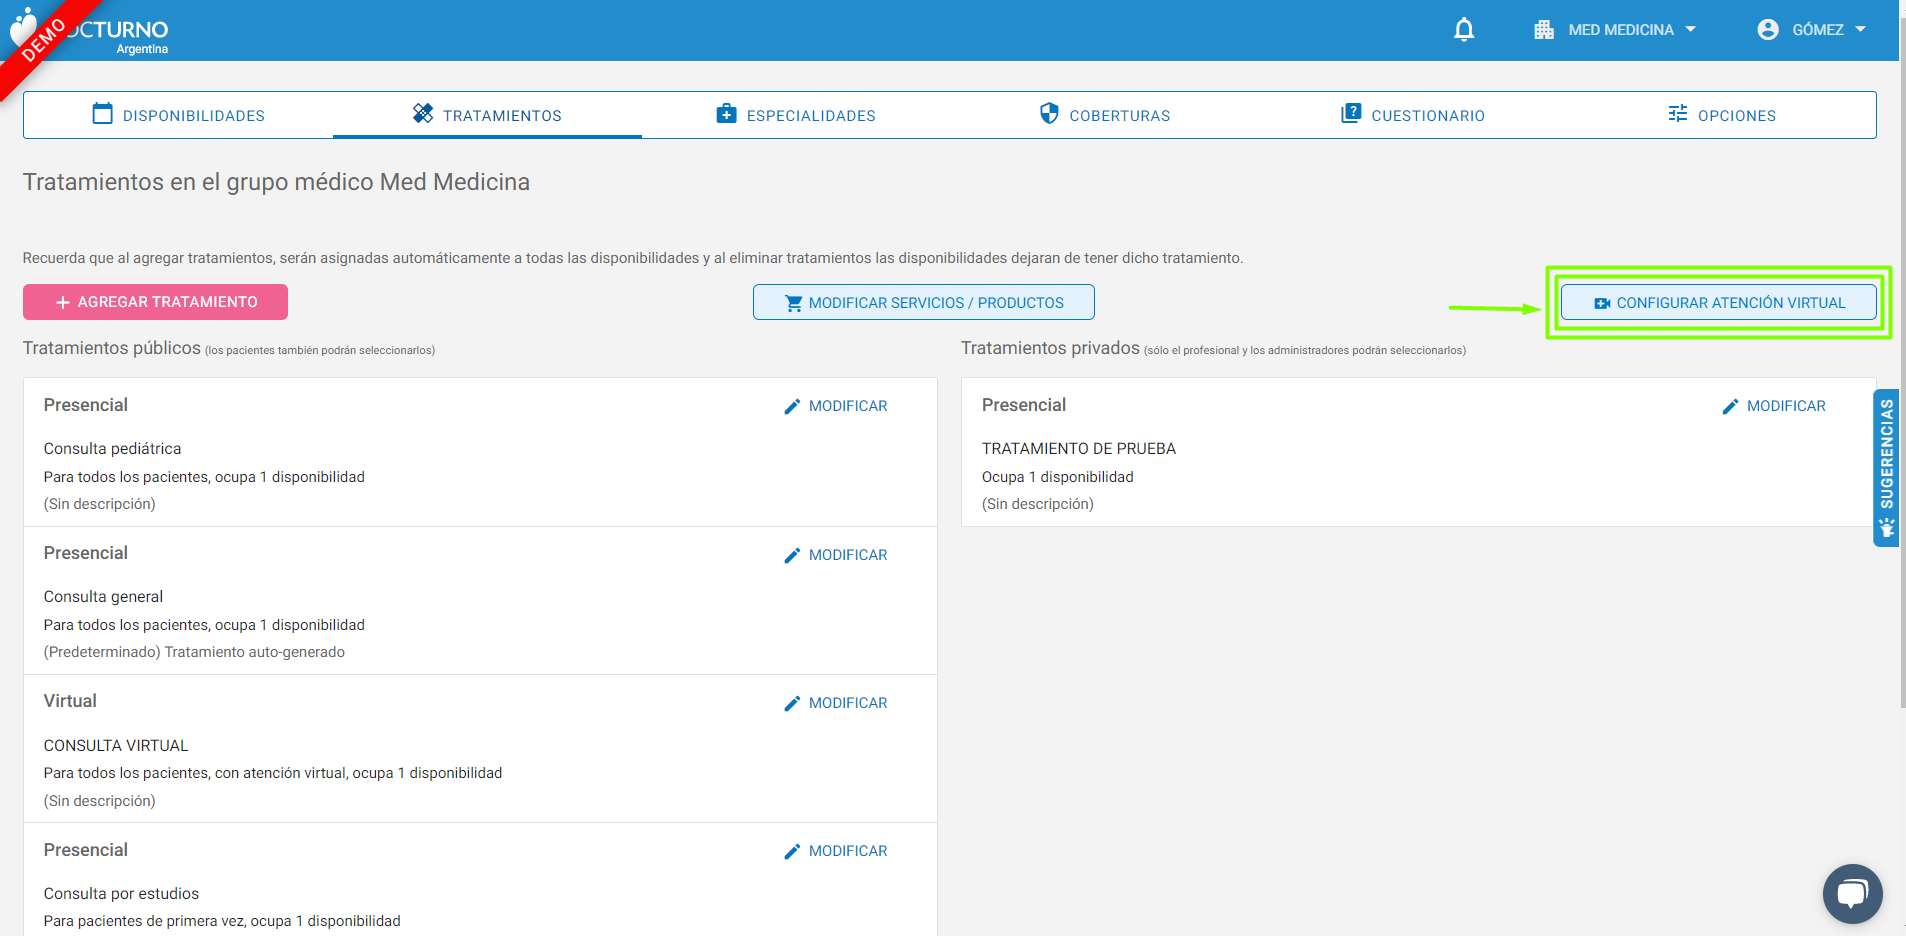Click the AGREGAR TRATAMIENTO button
Image resolution: width=1906 pixels, height=936 pixels.
pyautogui.click(x=155, y=302)
